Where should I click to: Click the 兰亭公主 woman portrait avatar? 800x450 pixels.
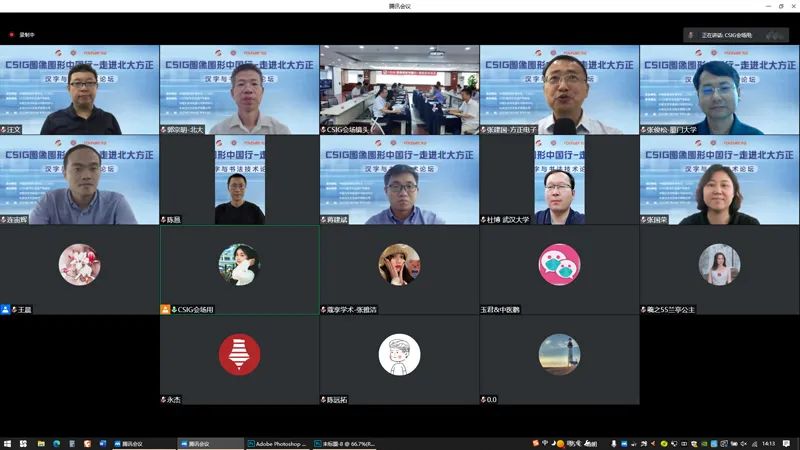(719, 264)
